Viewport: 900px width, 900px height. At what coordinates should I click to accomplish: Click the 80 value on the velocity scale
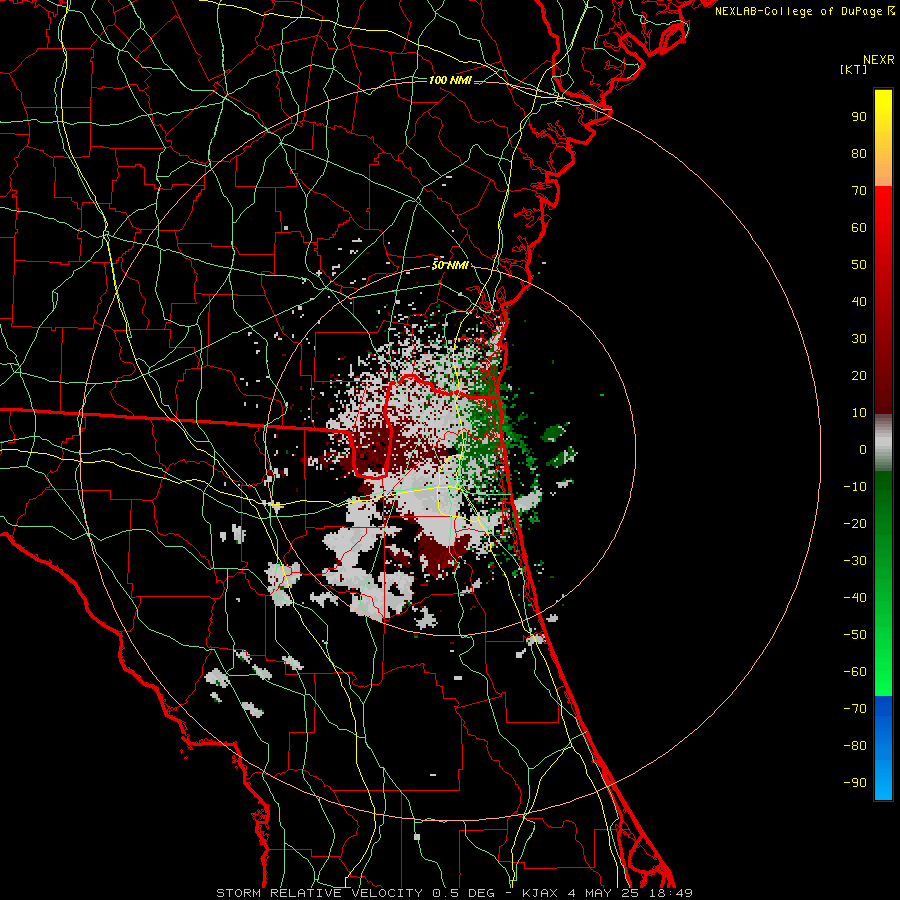[859, 153]
